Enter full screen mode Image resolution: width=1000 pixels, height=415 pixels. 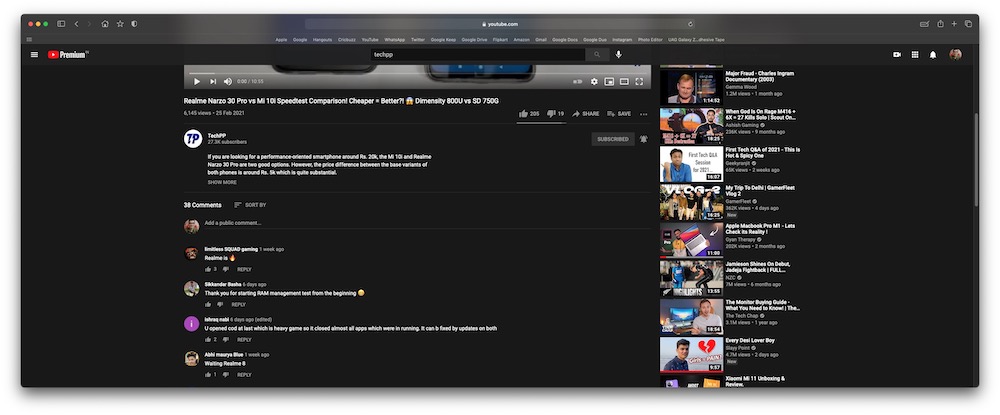tap(639, 82)
